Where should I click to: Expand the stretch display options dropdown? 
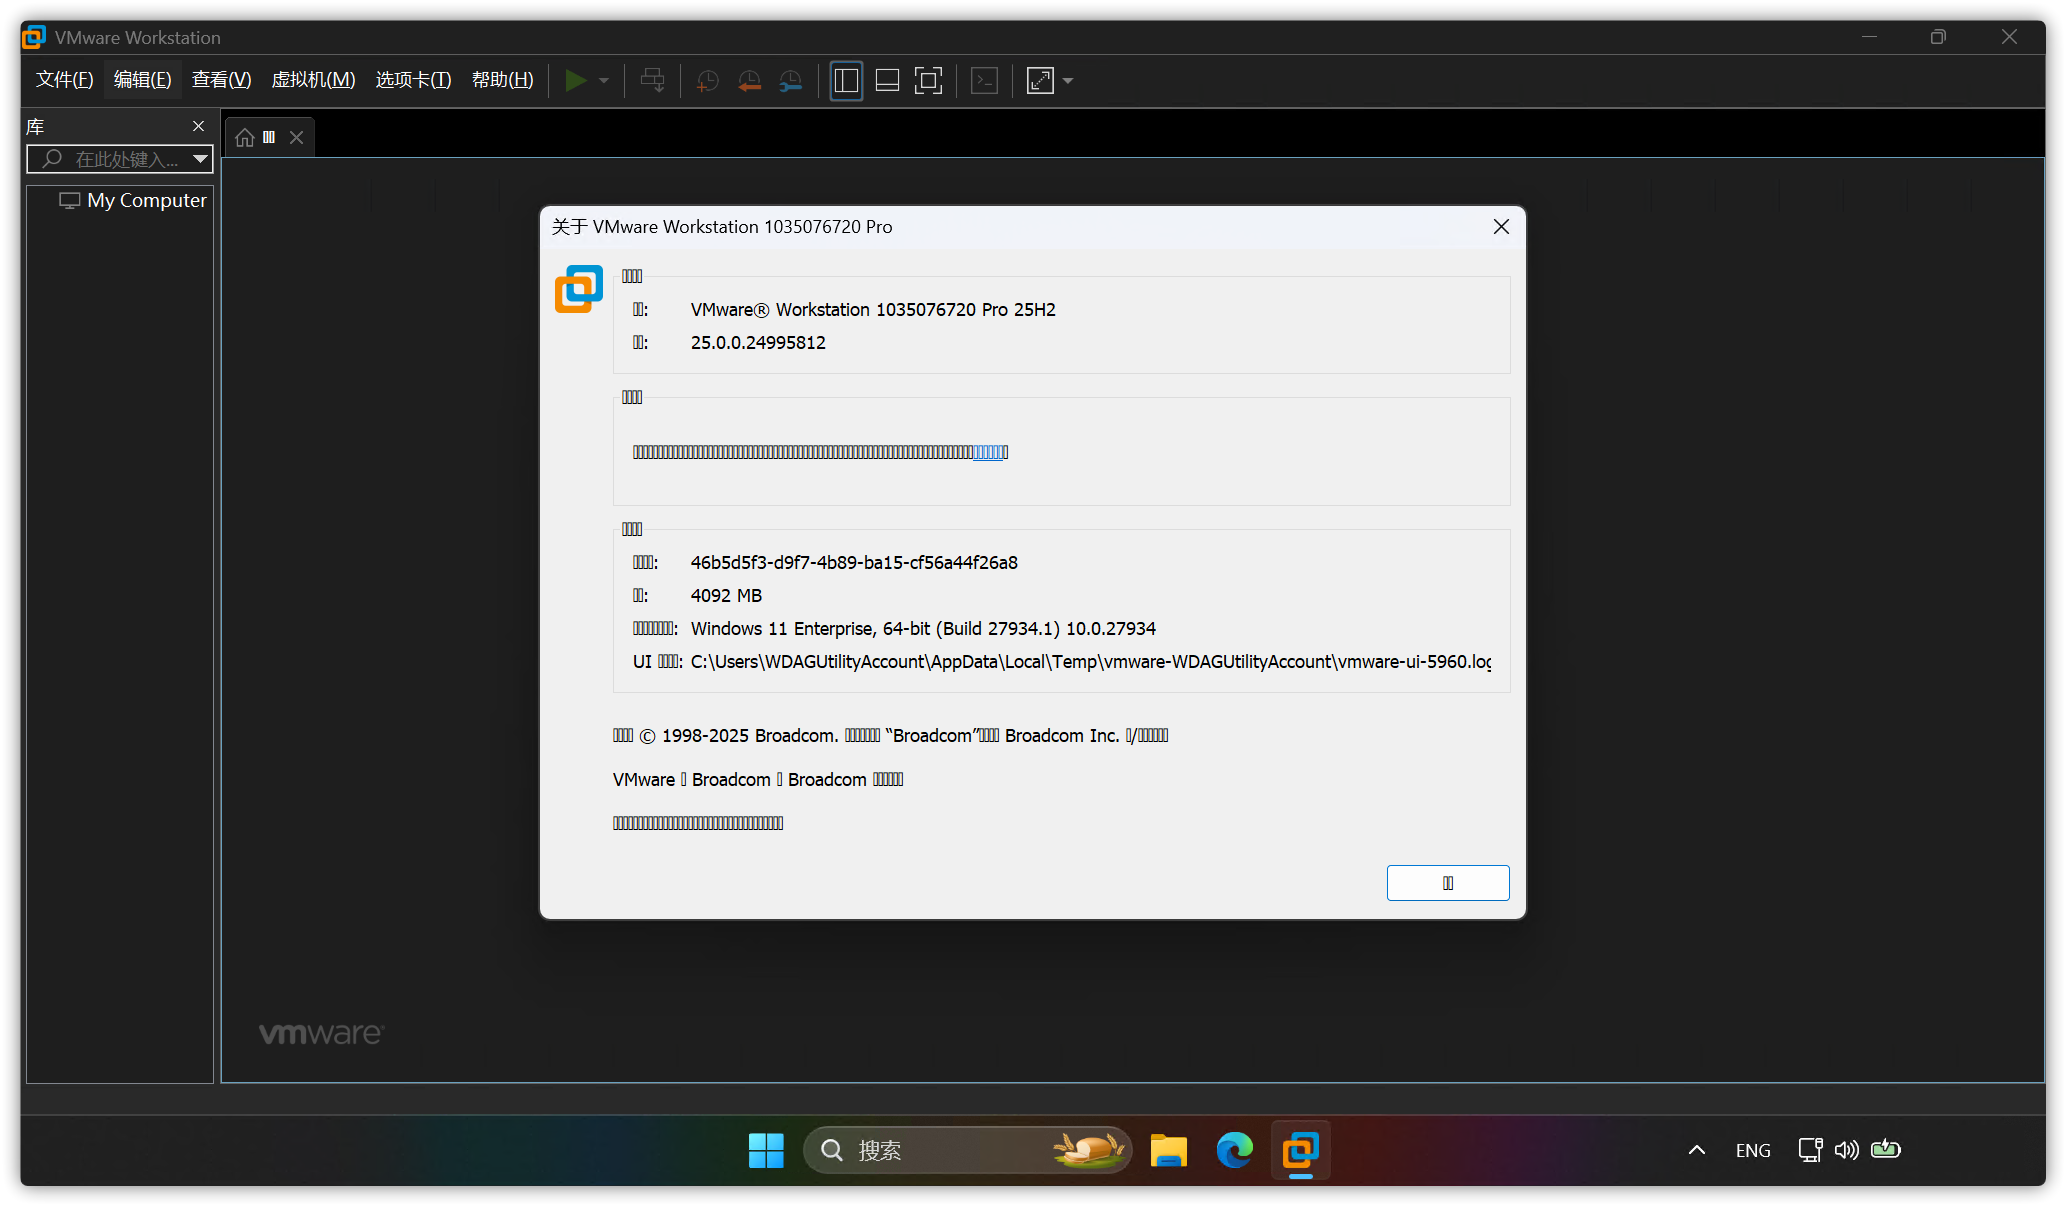pos(1068,80)
